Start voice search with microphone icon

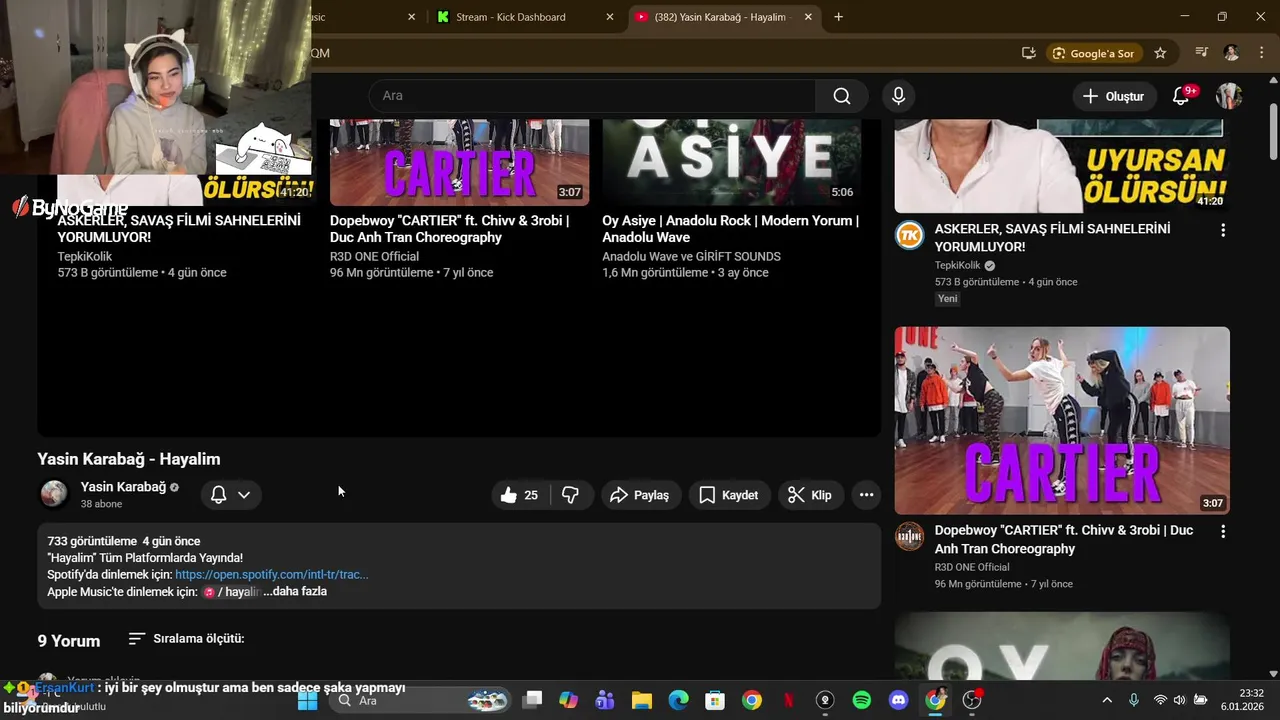898,96
